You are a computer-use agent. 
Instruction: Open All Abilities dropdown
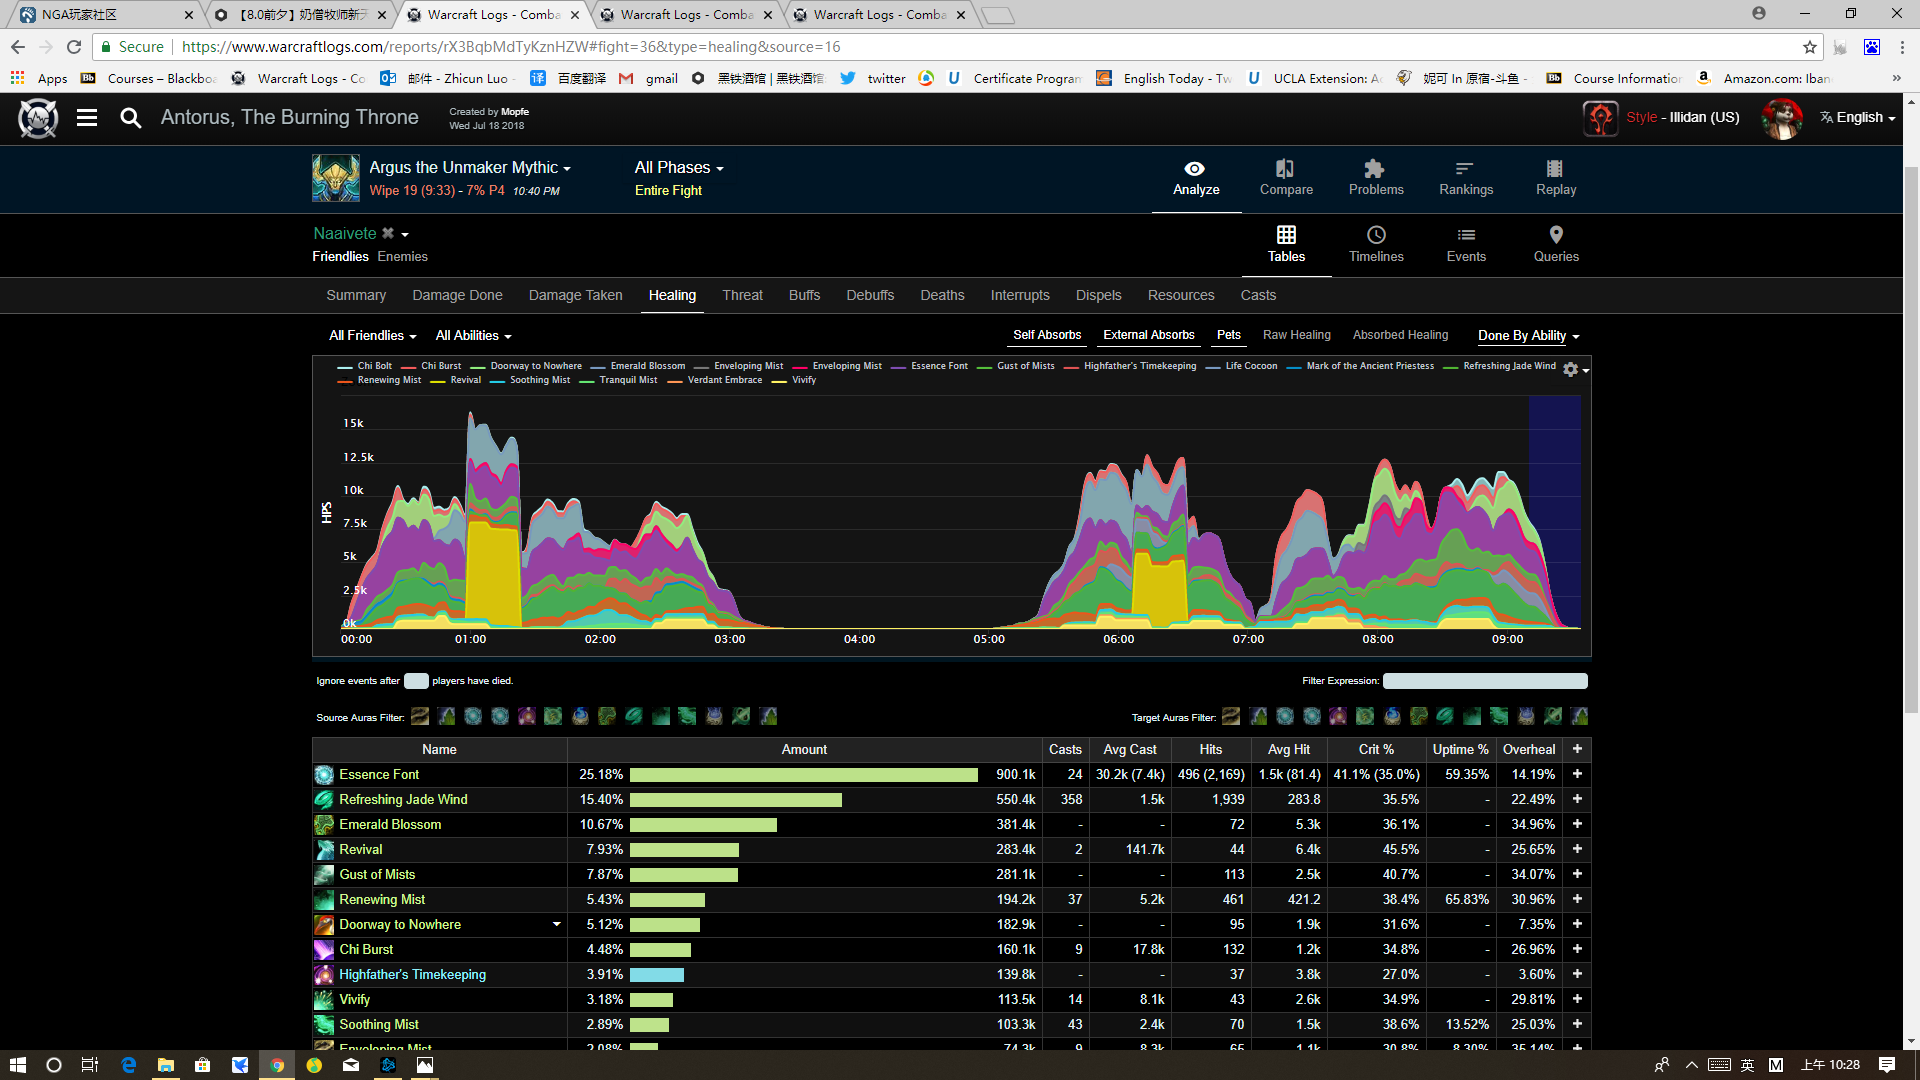click(x=473, y=336)
